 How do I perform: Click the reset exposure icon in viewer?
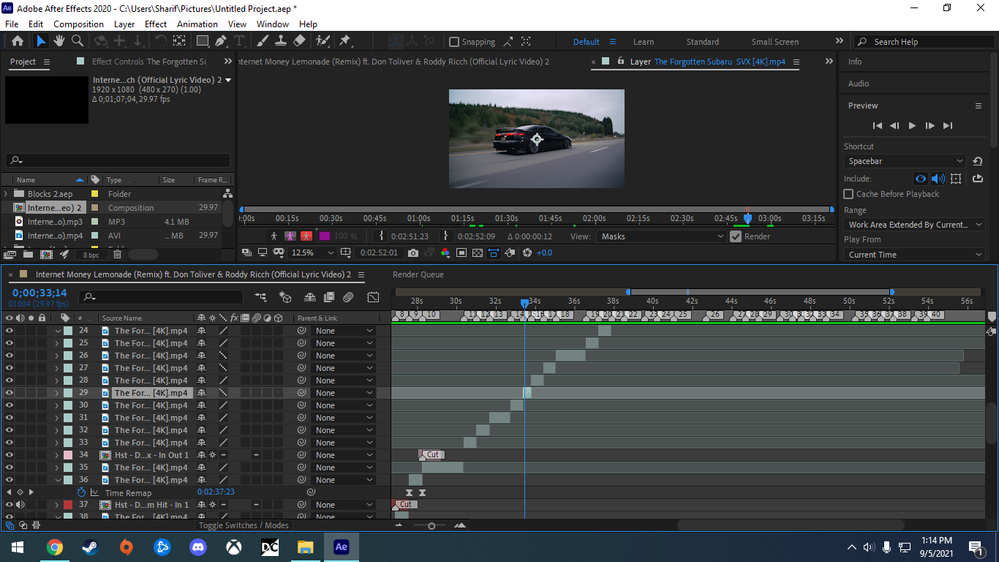pyautogui.click(x=527, y=253)
